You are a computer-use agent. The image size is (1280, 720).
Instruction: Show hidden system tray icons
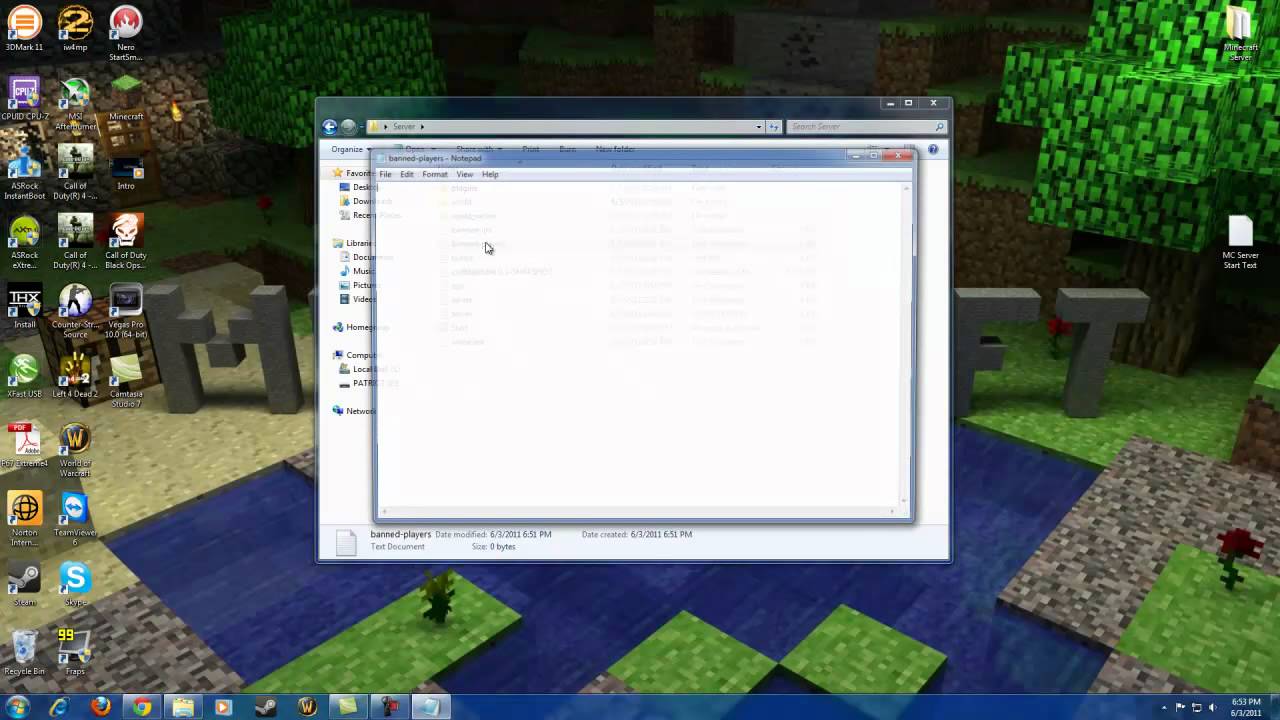(1165, 707)
